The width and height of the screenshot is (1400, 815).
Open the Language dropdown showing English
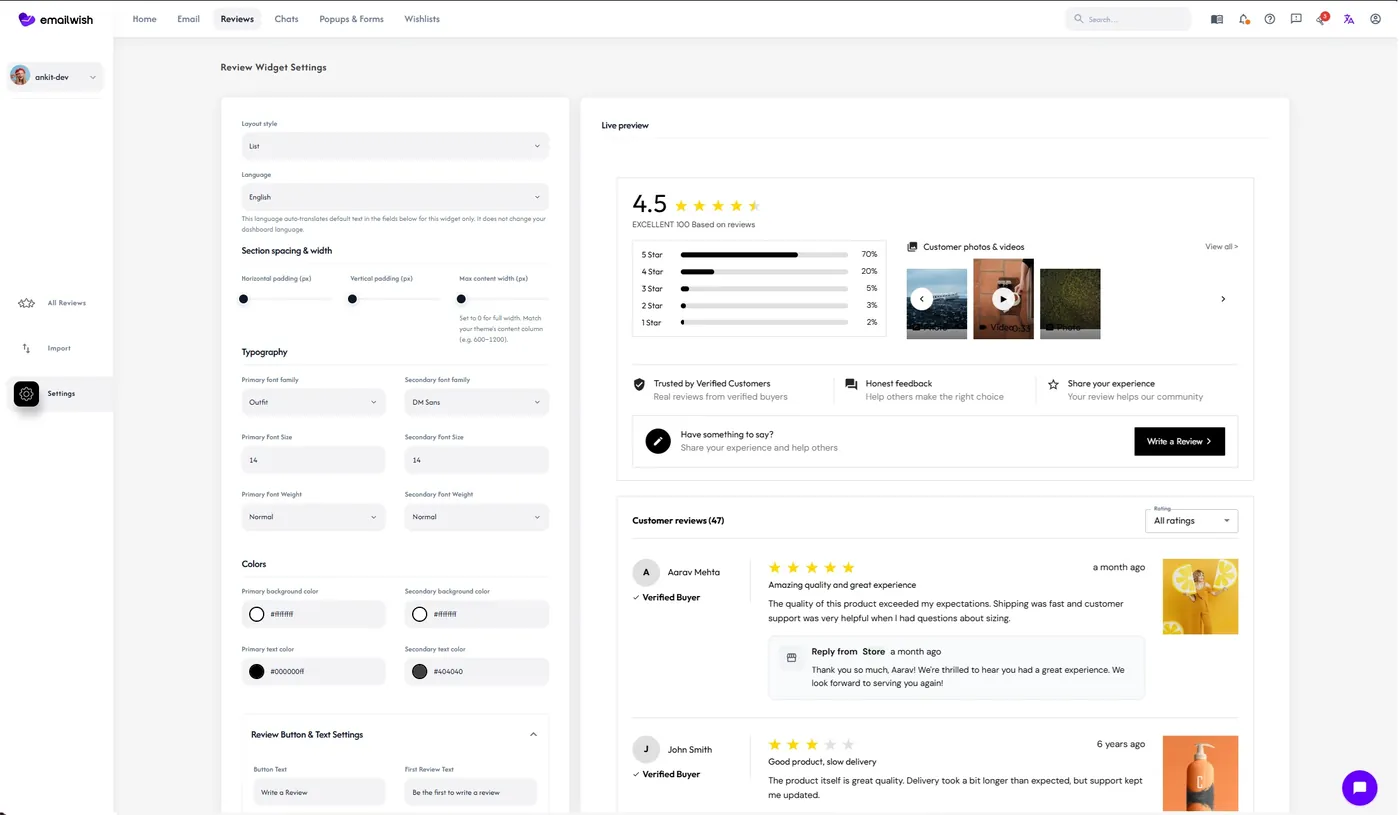point(395,197)
